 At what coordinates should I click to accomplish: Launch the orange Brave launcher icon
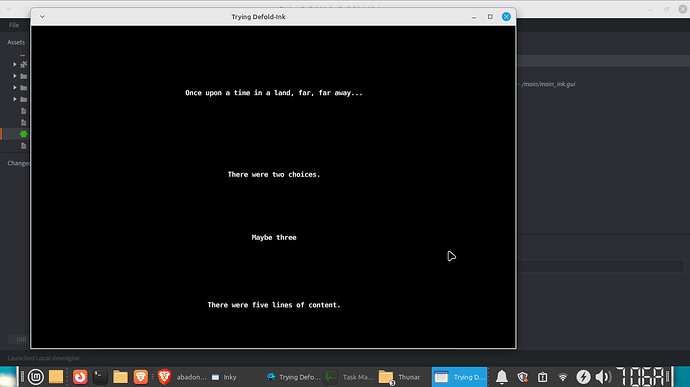coord(141,377)
